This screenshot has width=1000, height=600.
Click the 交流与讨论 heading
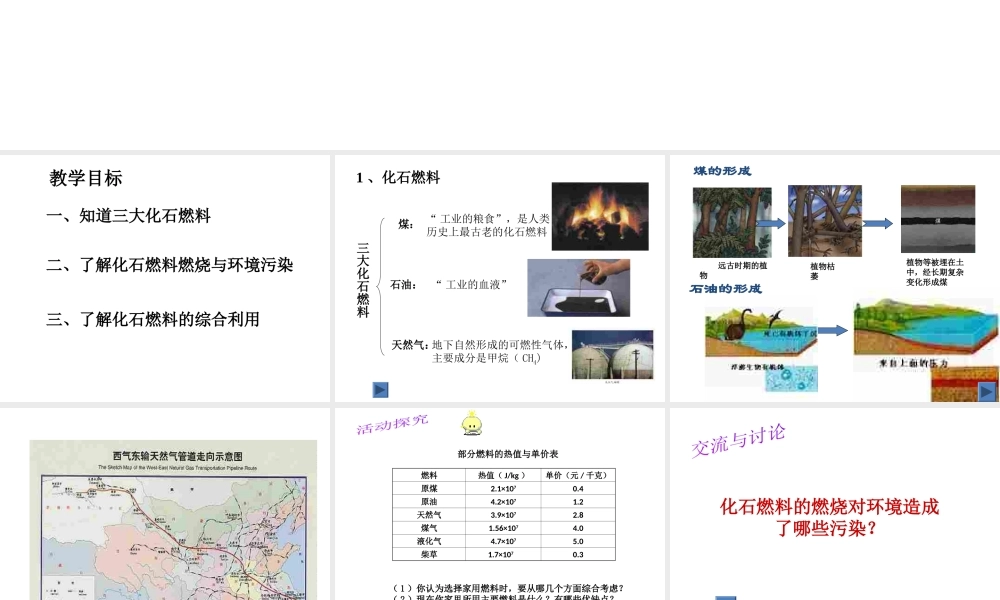click(738, 441)
